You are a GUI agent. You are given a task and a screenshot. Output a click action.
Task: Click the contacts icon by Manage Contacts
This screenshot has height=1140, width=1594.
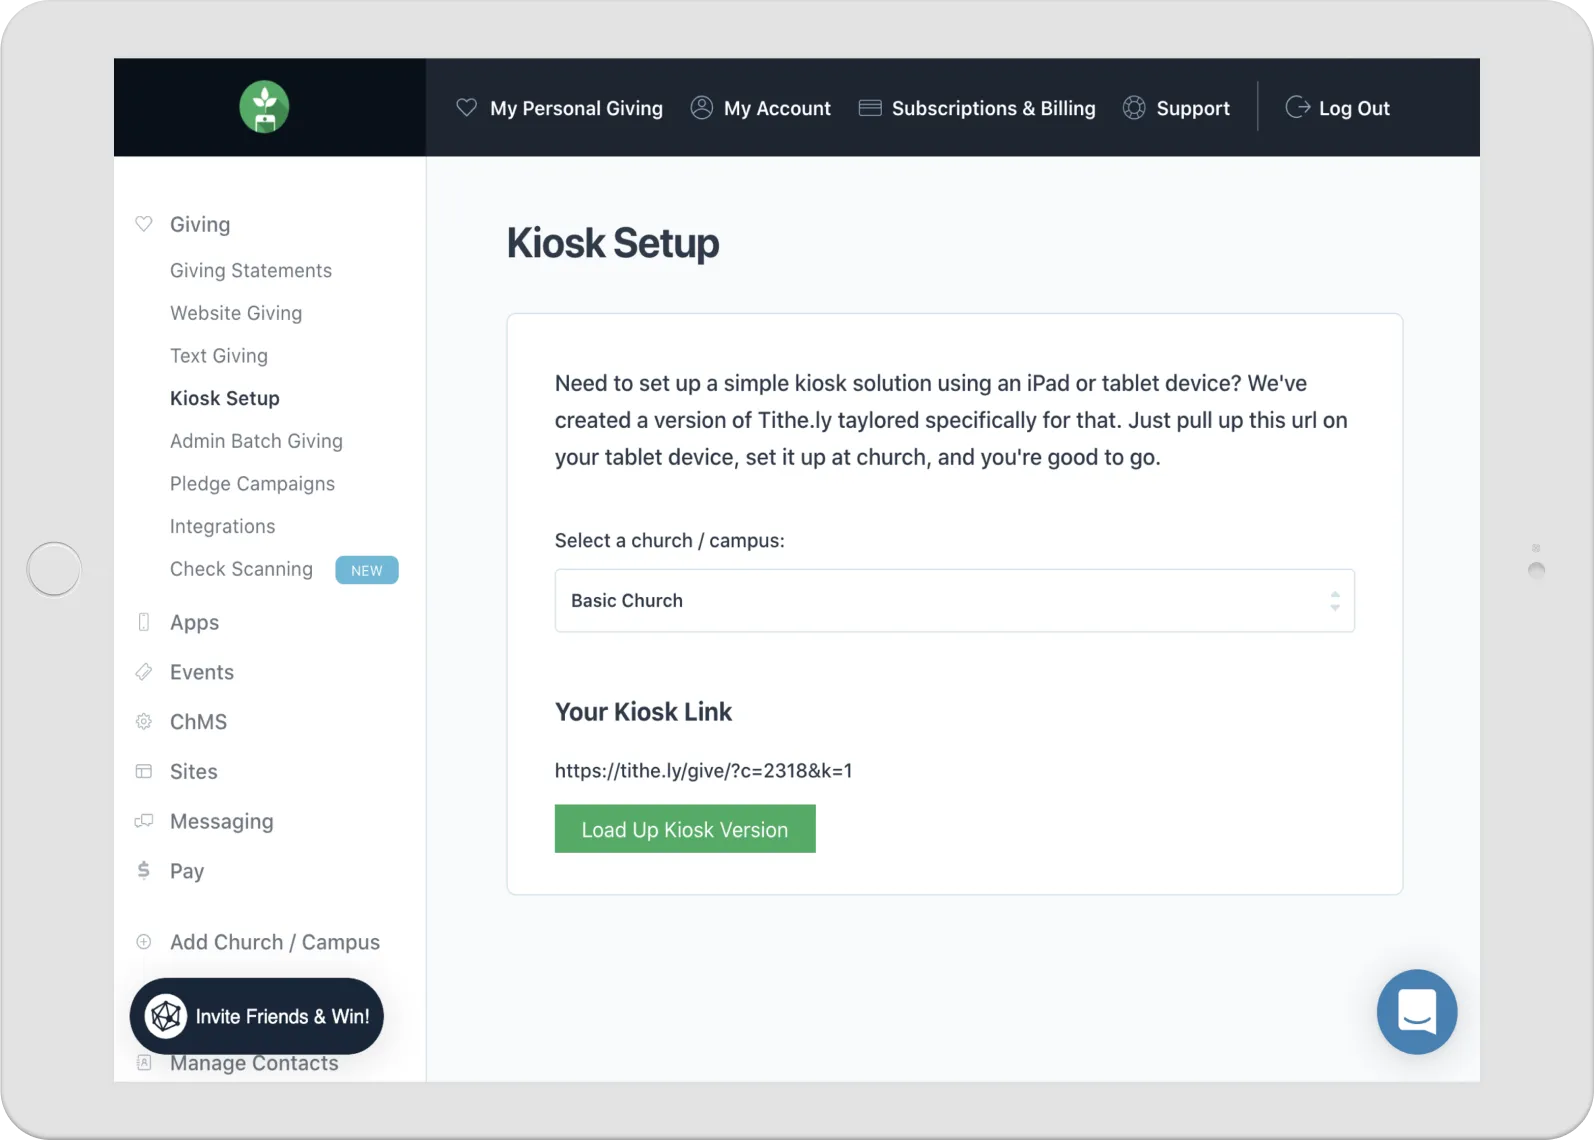click(x=144, y=1062)
